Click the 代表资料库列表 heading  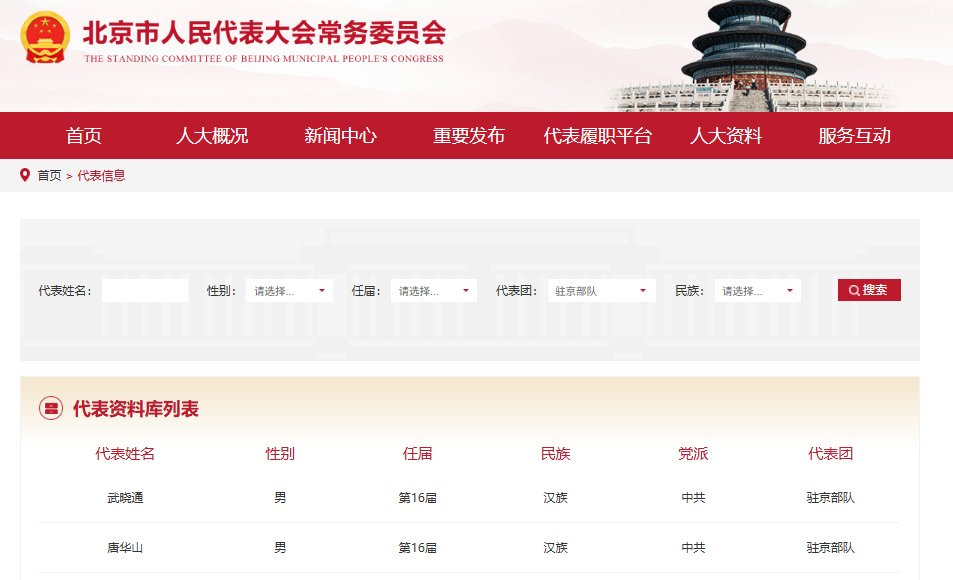point(136,409)
